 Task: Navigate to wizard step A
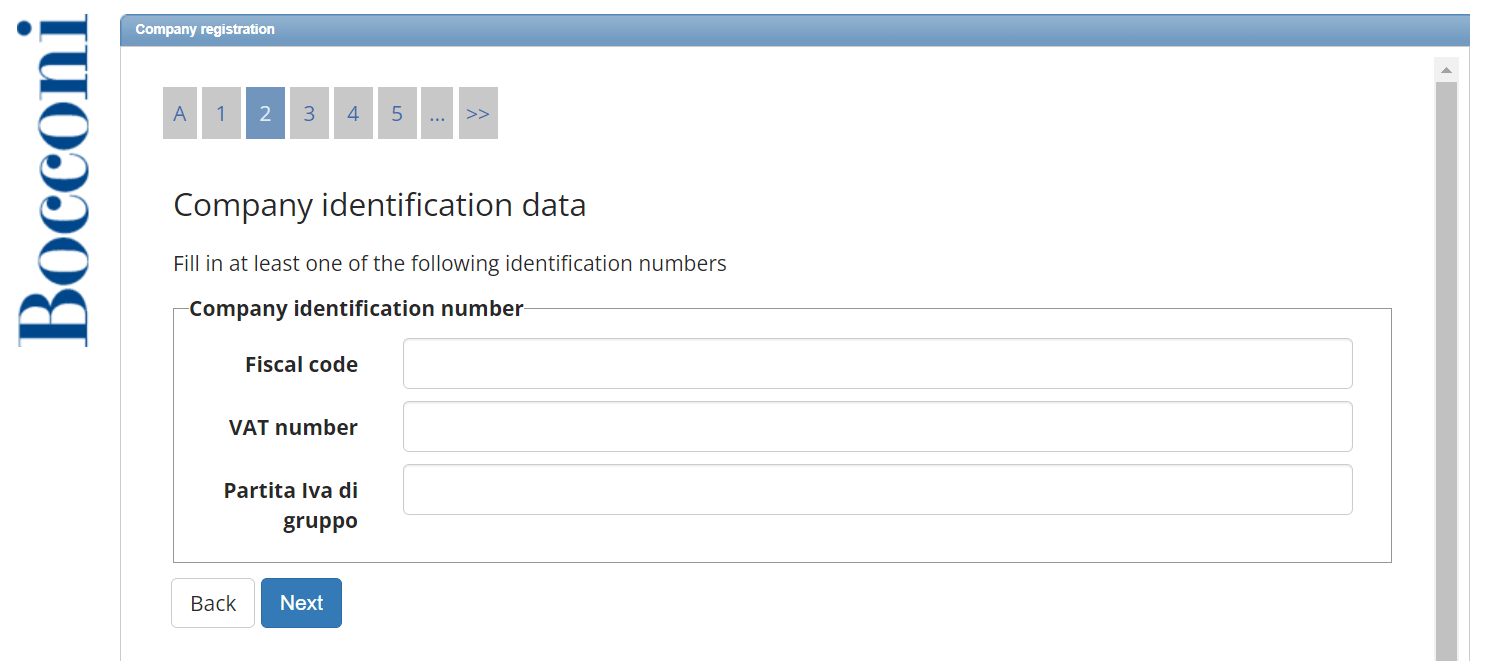(179, 112)
